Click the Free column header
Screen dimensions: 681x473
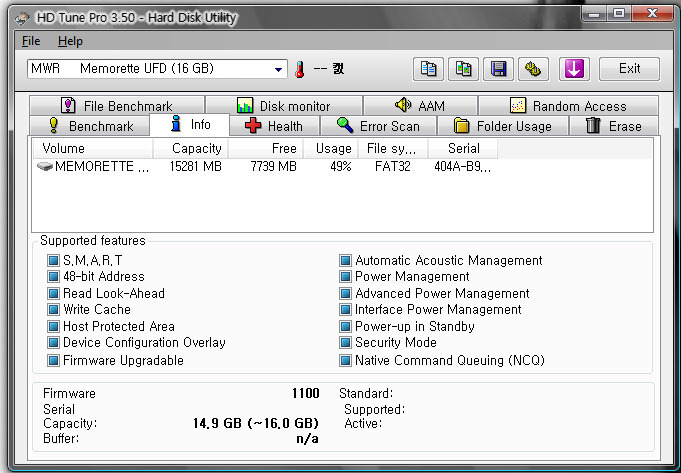point(266,149)
